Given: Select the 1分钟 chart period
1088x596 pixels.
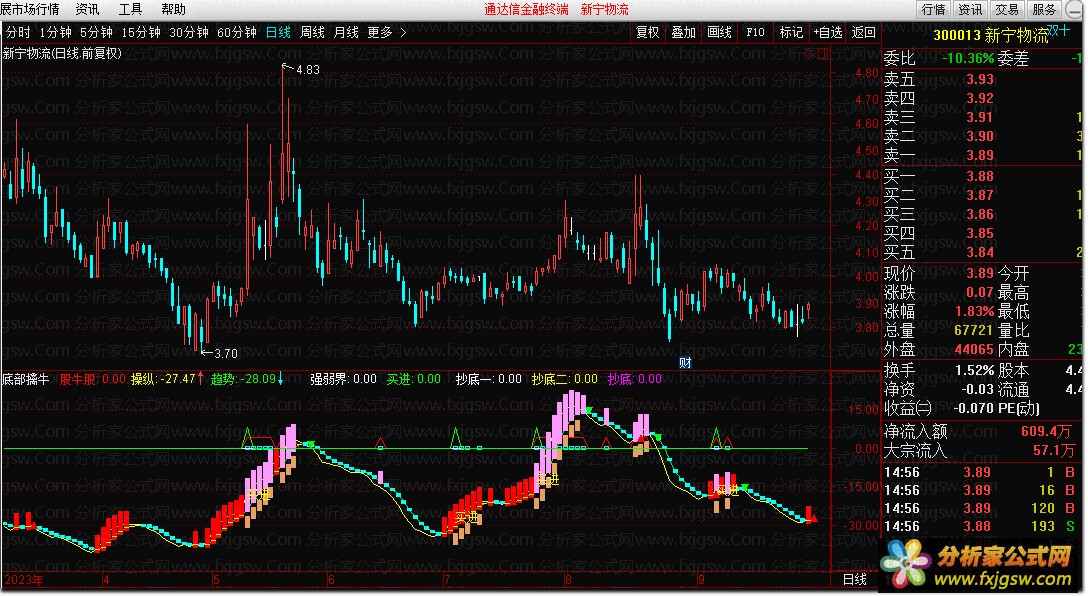Looking at the screenshot, I should pos(56,32).
